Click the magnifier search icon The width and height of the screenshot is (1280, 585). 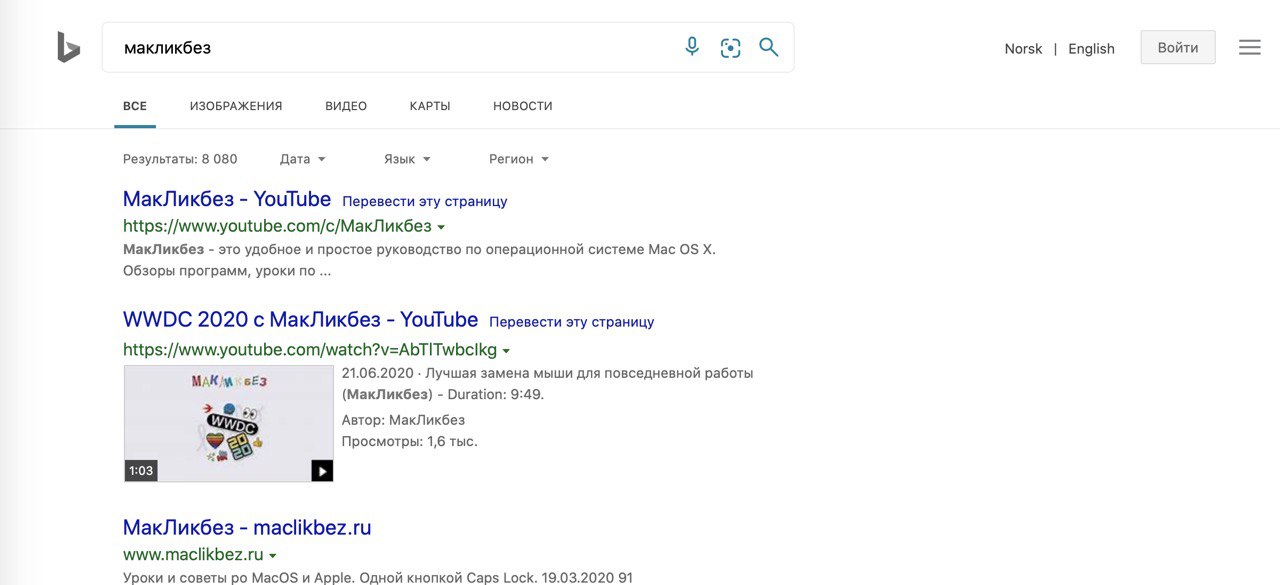[x=768, y=47]
